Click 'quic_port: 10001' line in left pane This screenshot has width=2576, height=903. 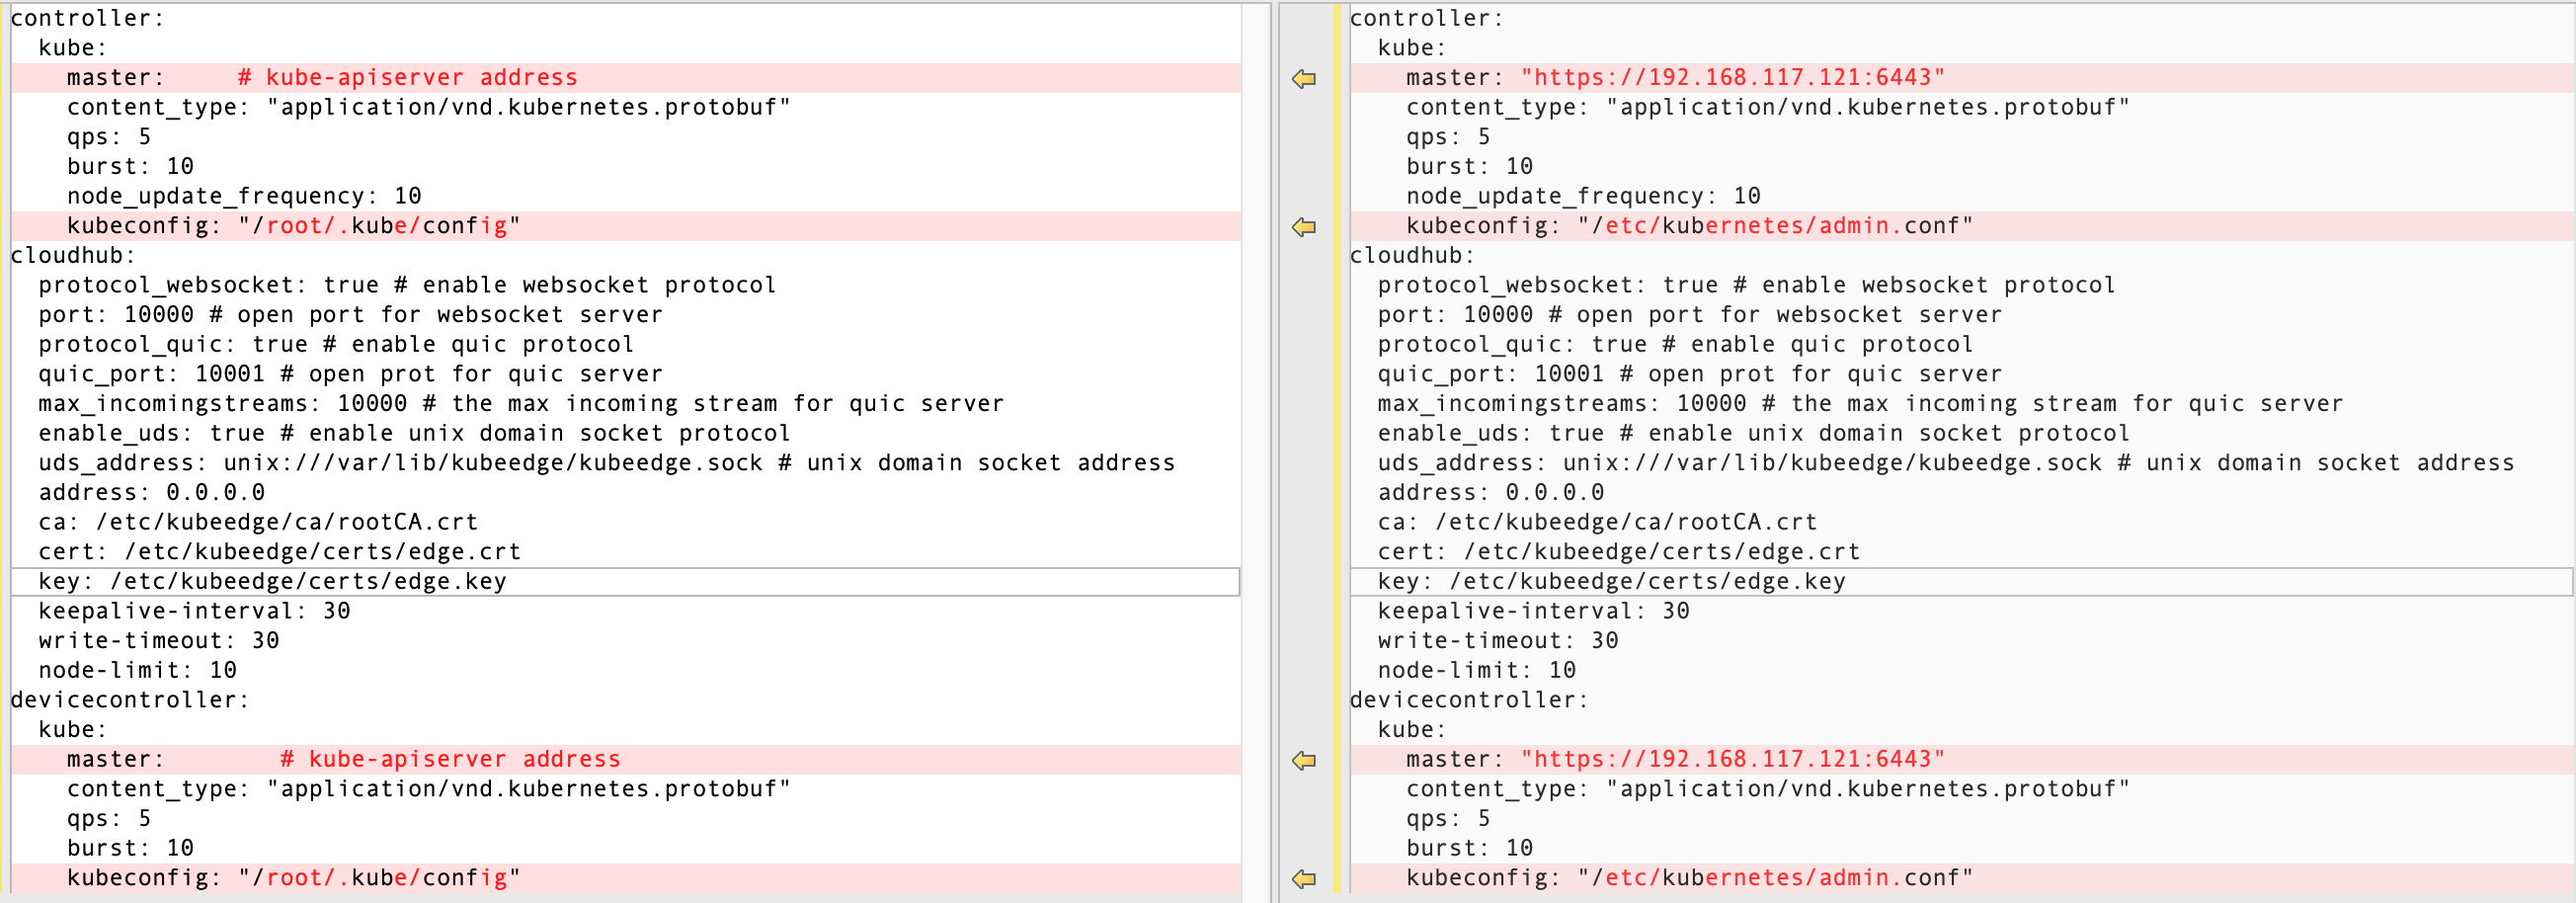tap(350, 374)
